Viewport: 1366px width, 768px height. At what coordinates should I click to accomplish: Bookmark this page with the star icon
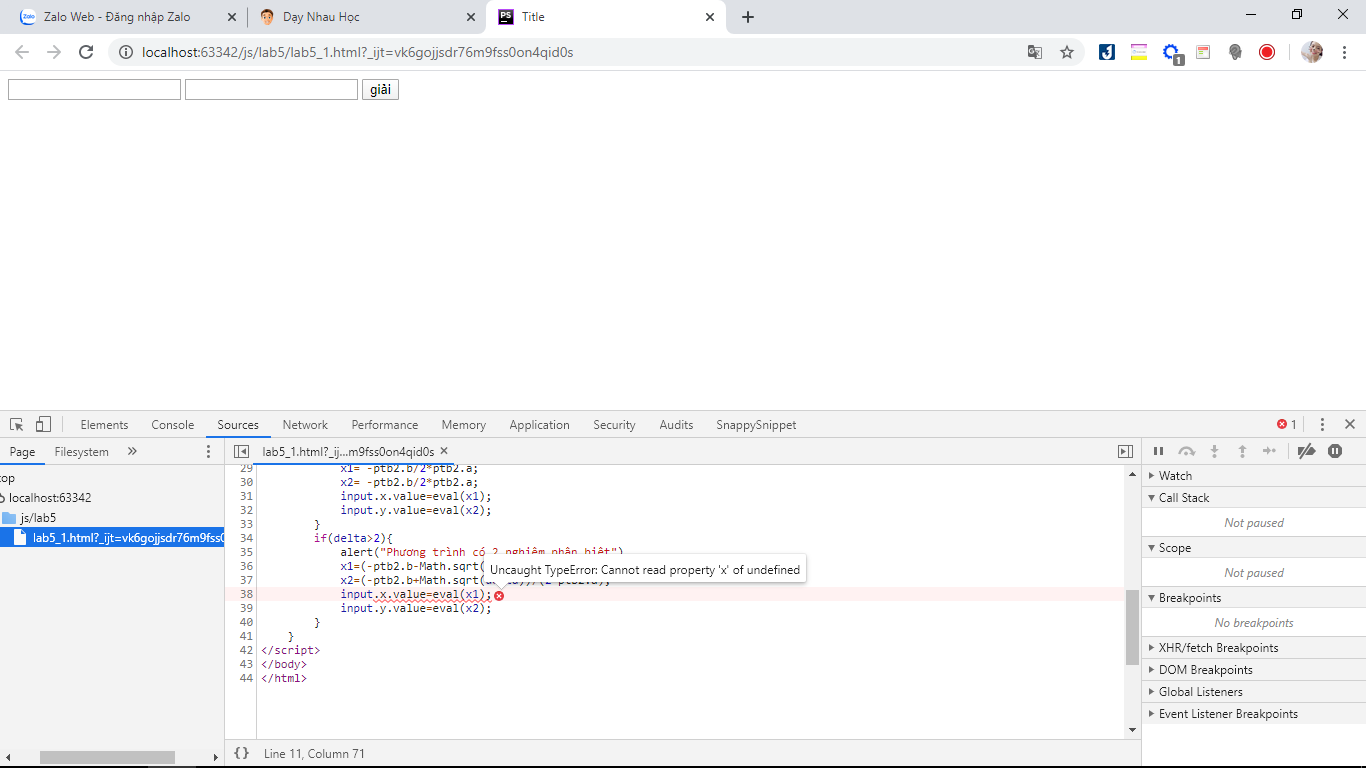point(1067,52)
